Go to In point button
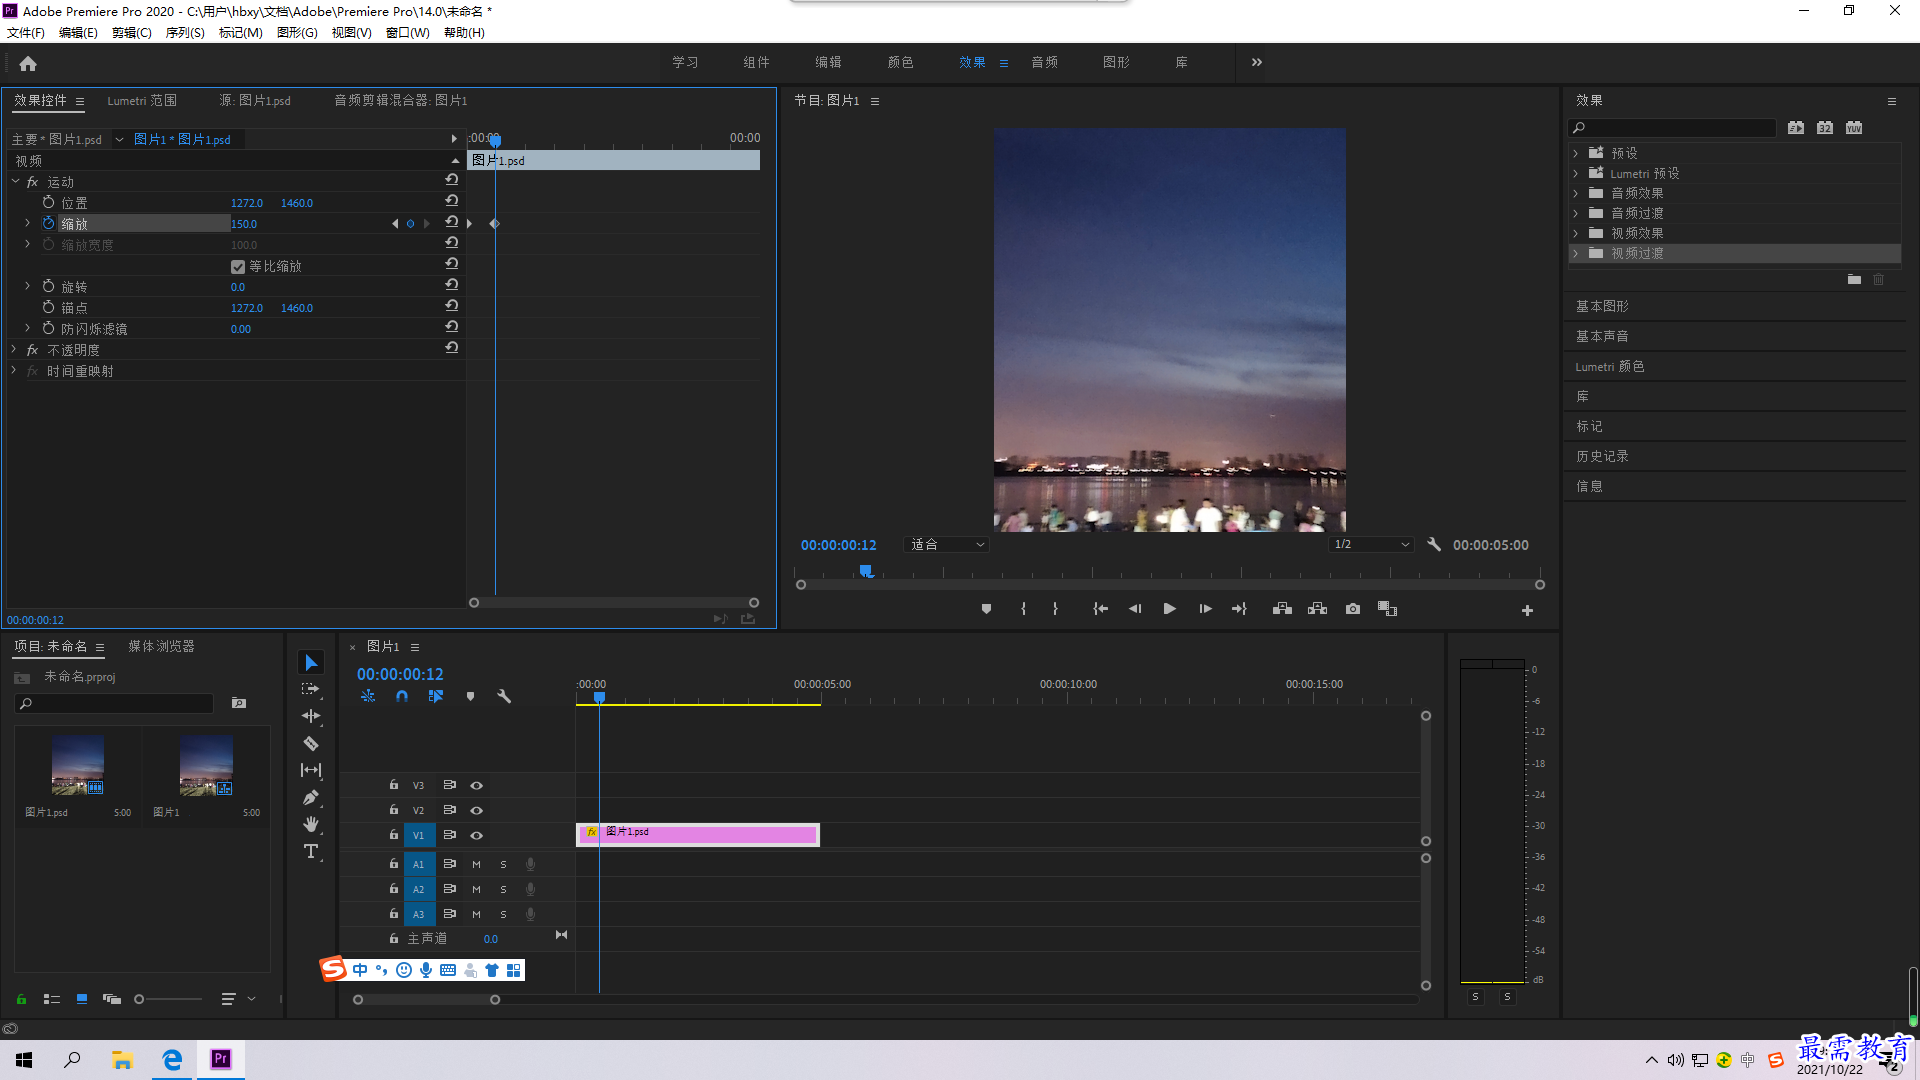 coord(1100,609)
